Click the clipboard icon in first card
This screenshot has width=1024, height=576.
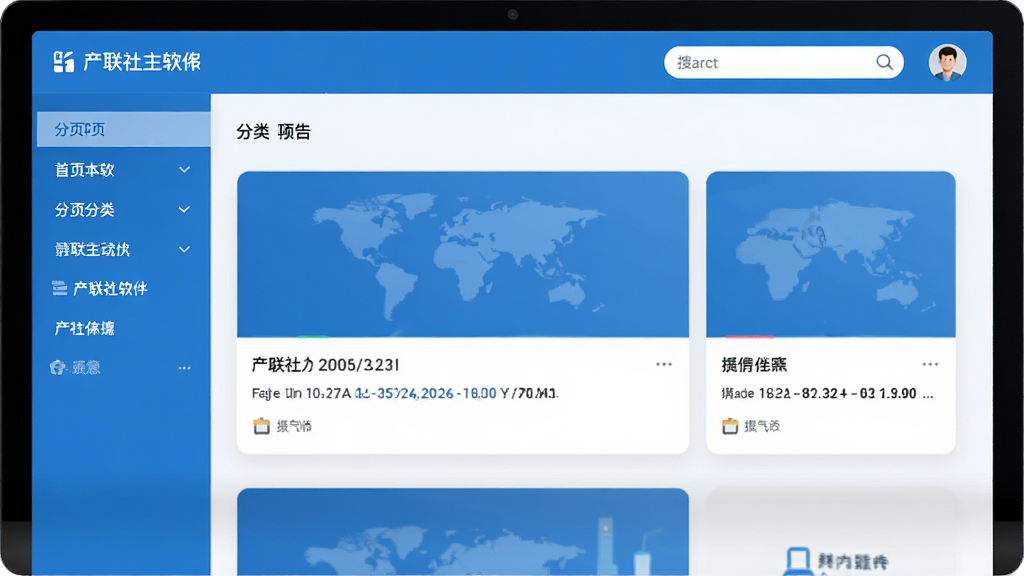coord(261,426)
